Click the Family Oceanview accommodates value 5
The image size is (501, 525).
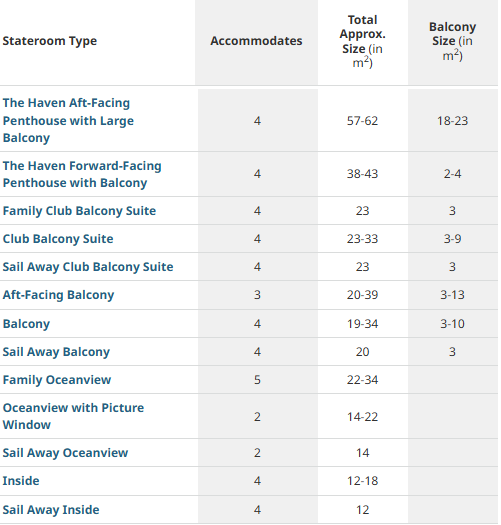[257, 380]
